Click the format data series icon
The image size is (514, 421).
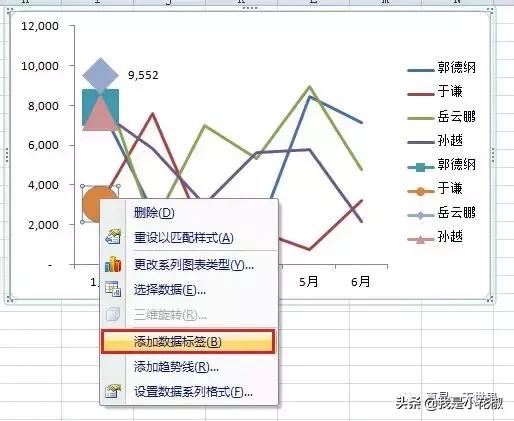click(113, 391)
